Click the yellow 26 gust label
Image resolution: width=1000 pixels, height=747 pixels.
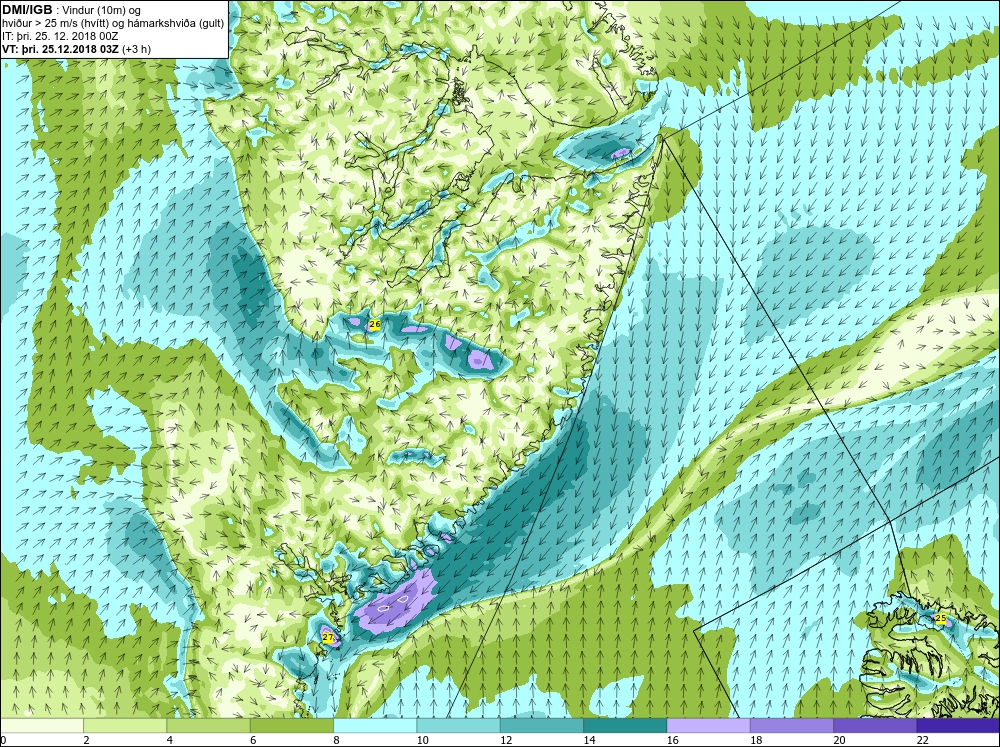click(375, 325)
